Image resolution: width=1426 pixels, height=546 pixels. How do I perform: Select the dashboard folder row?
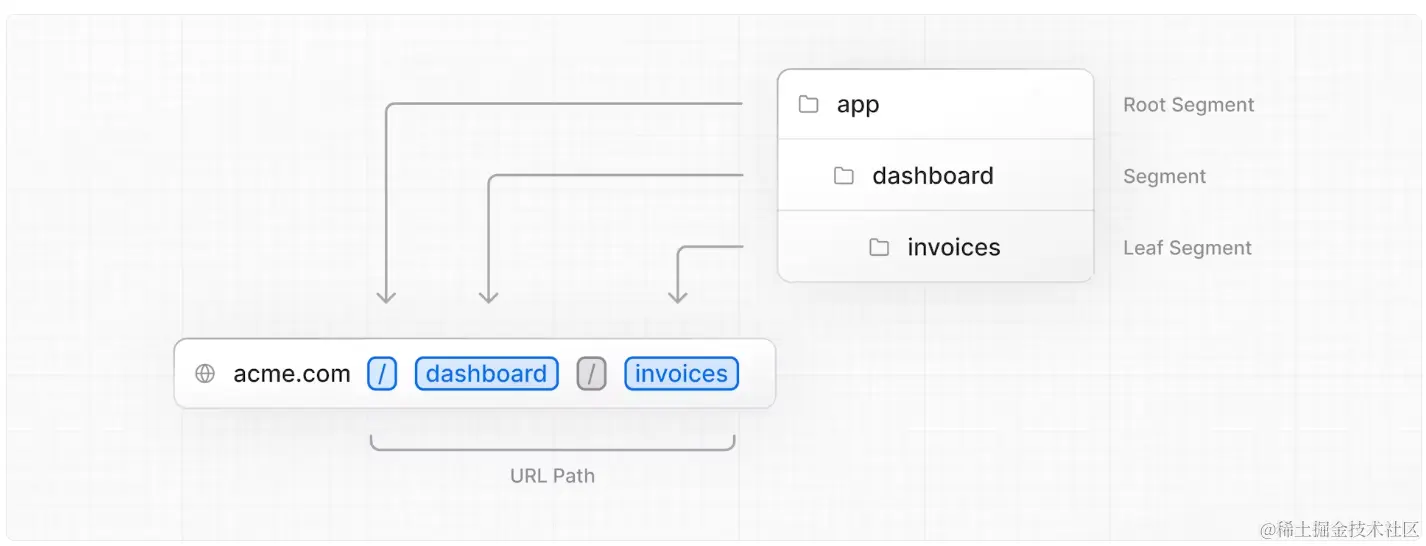point(935,175)
